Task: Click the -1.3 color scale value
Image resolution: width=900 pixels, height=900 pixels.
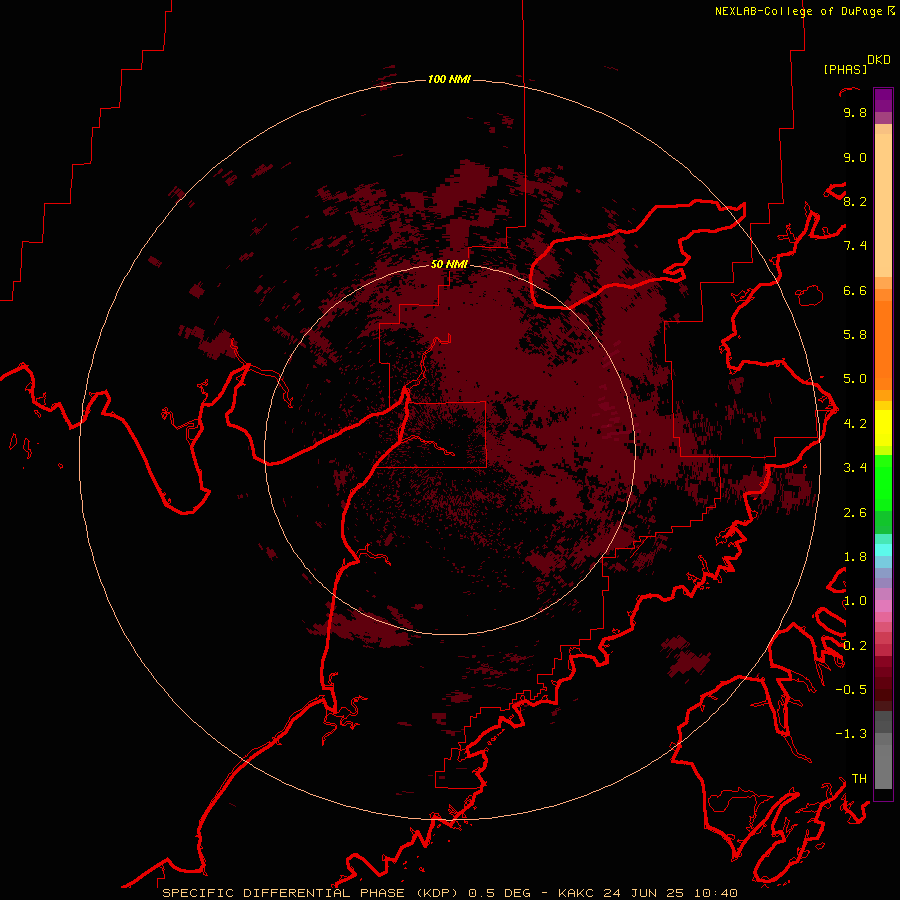Action: 851,734
